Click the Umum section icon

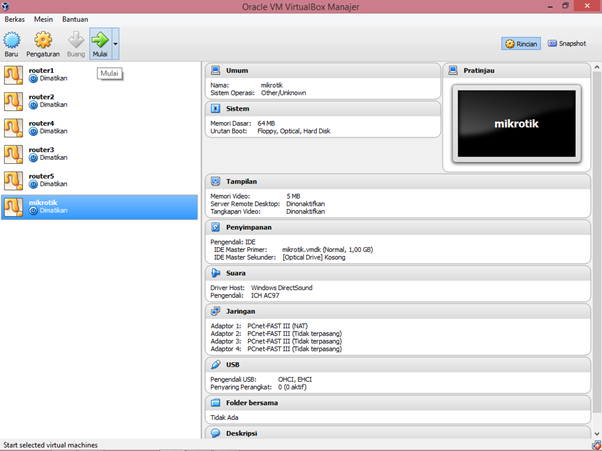pos(216,70)
